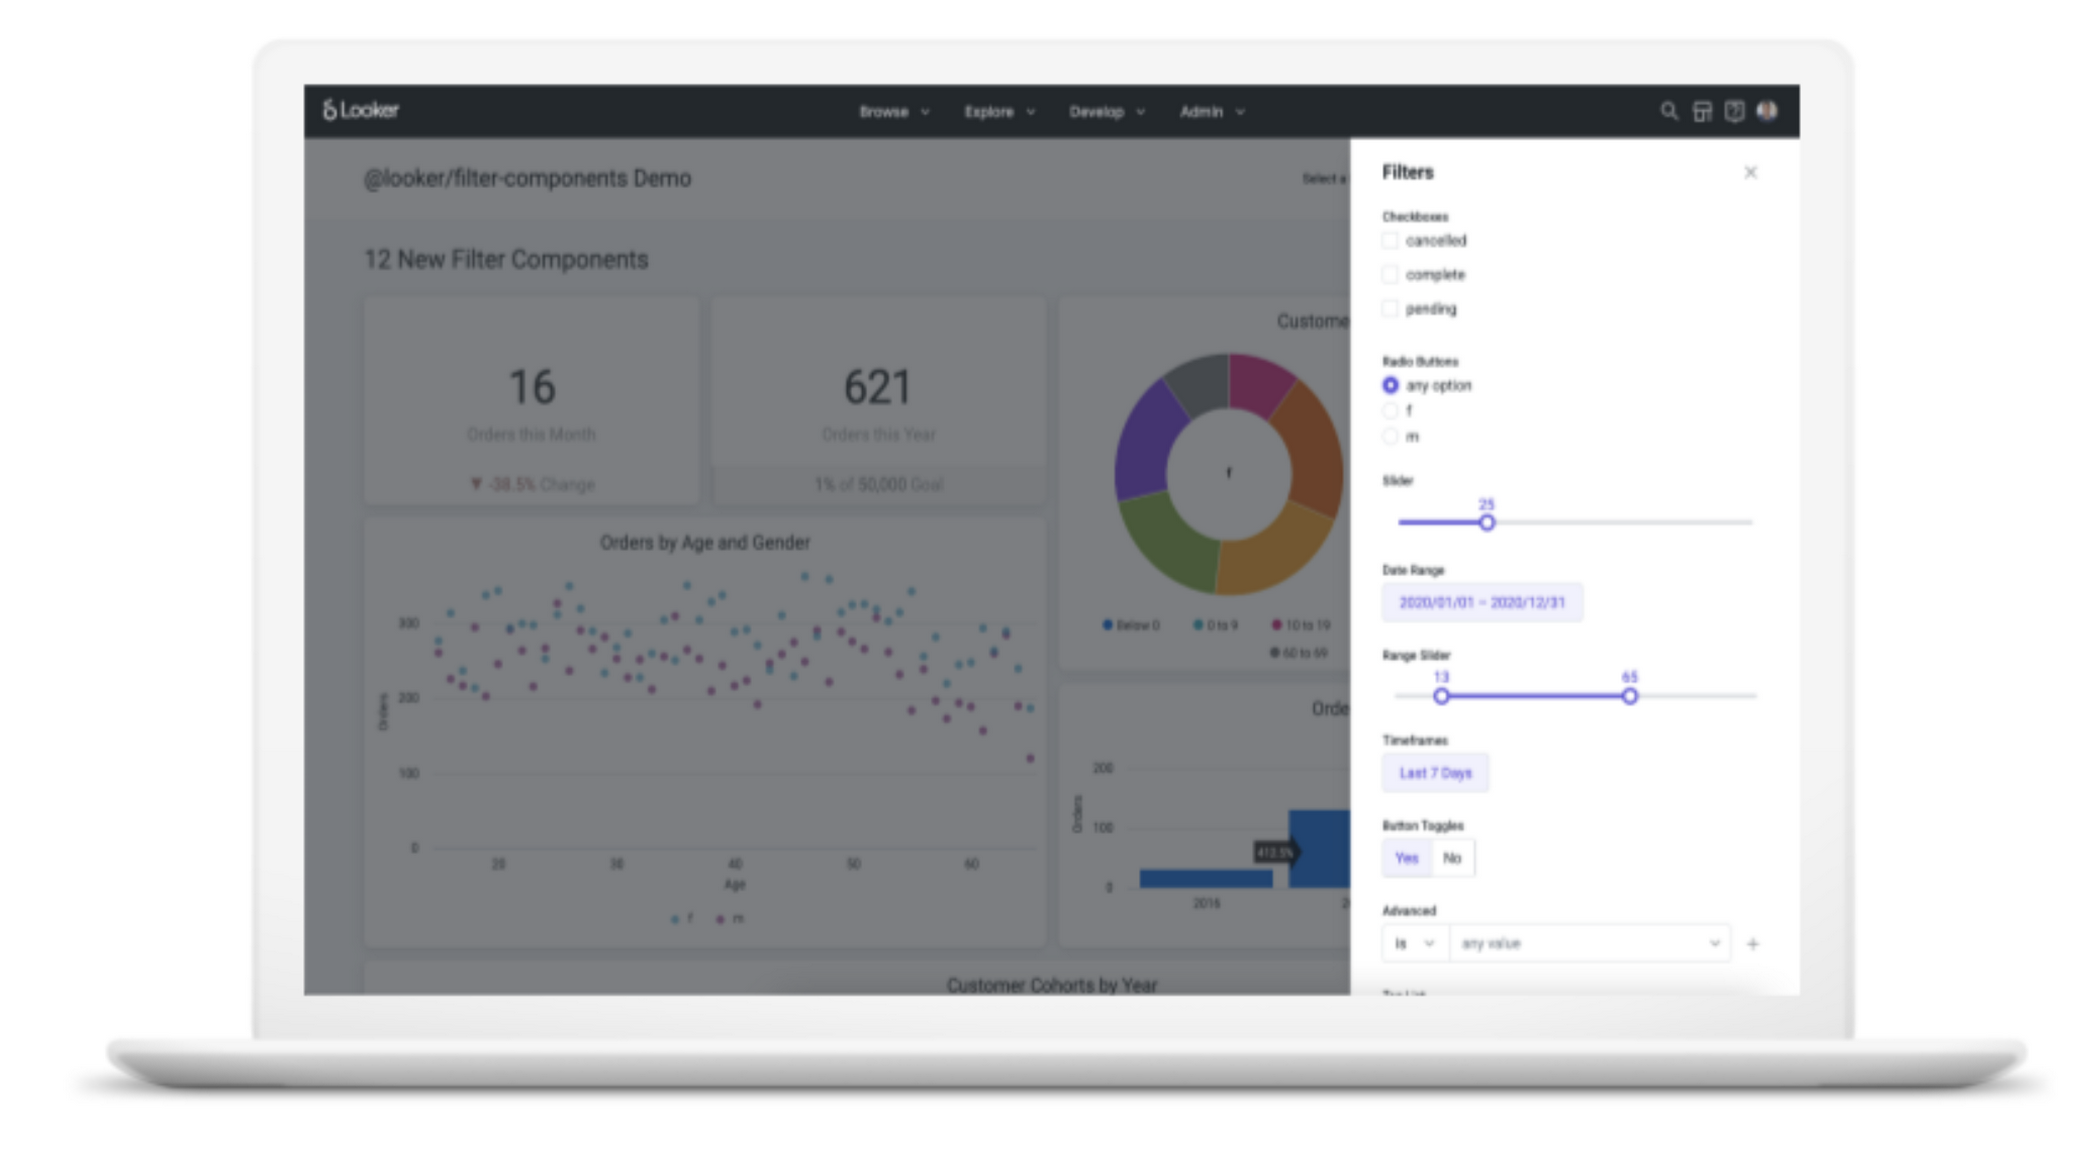The height and width of the screenshot is (1150, 2100).
Task: Open the Explore menu
Action: click(999, 112)
